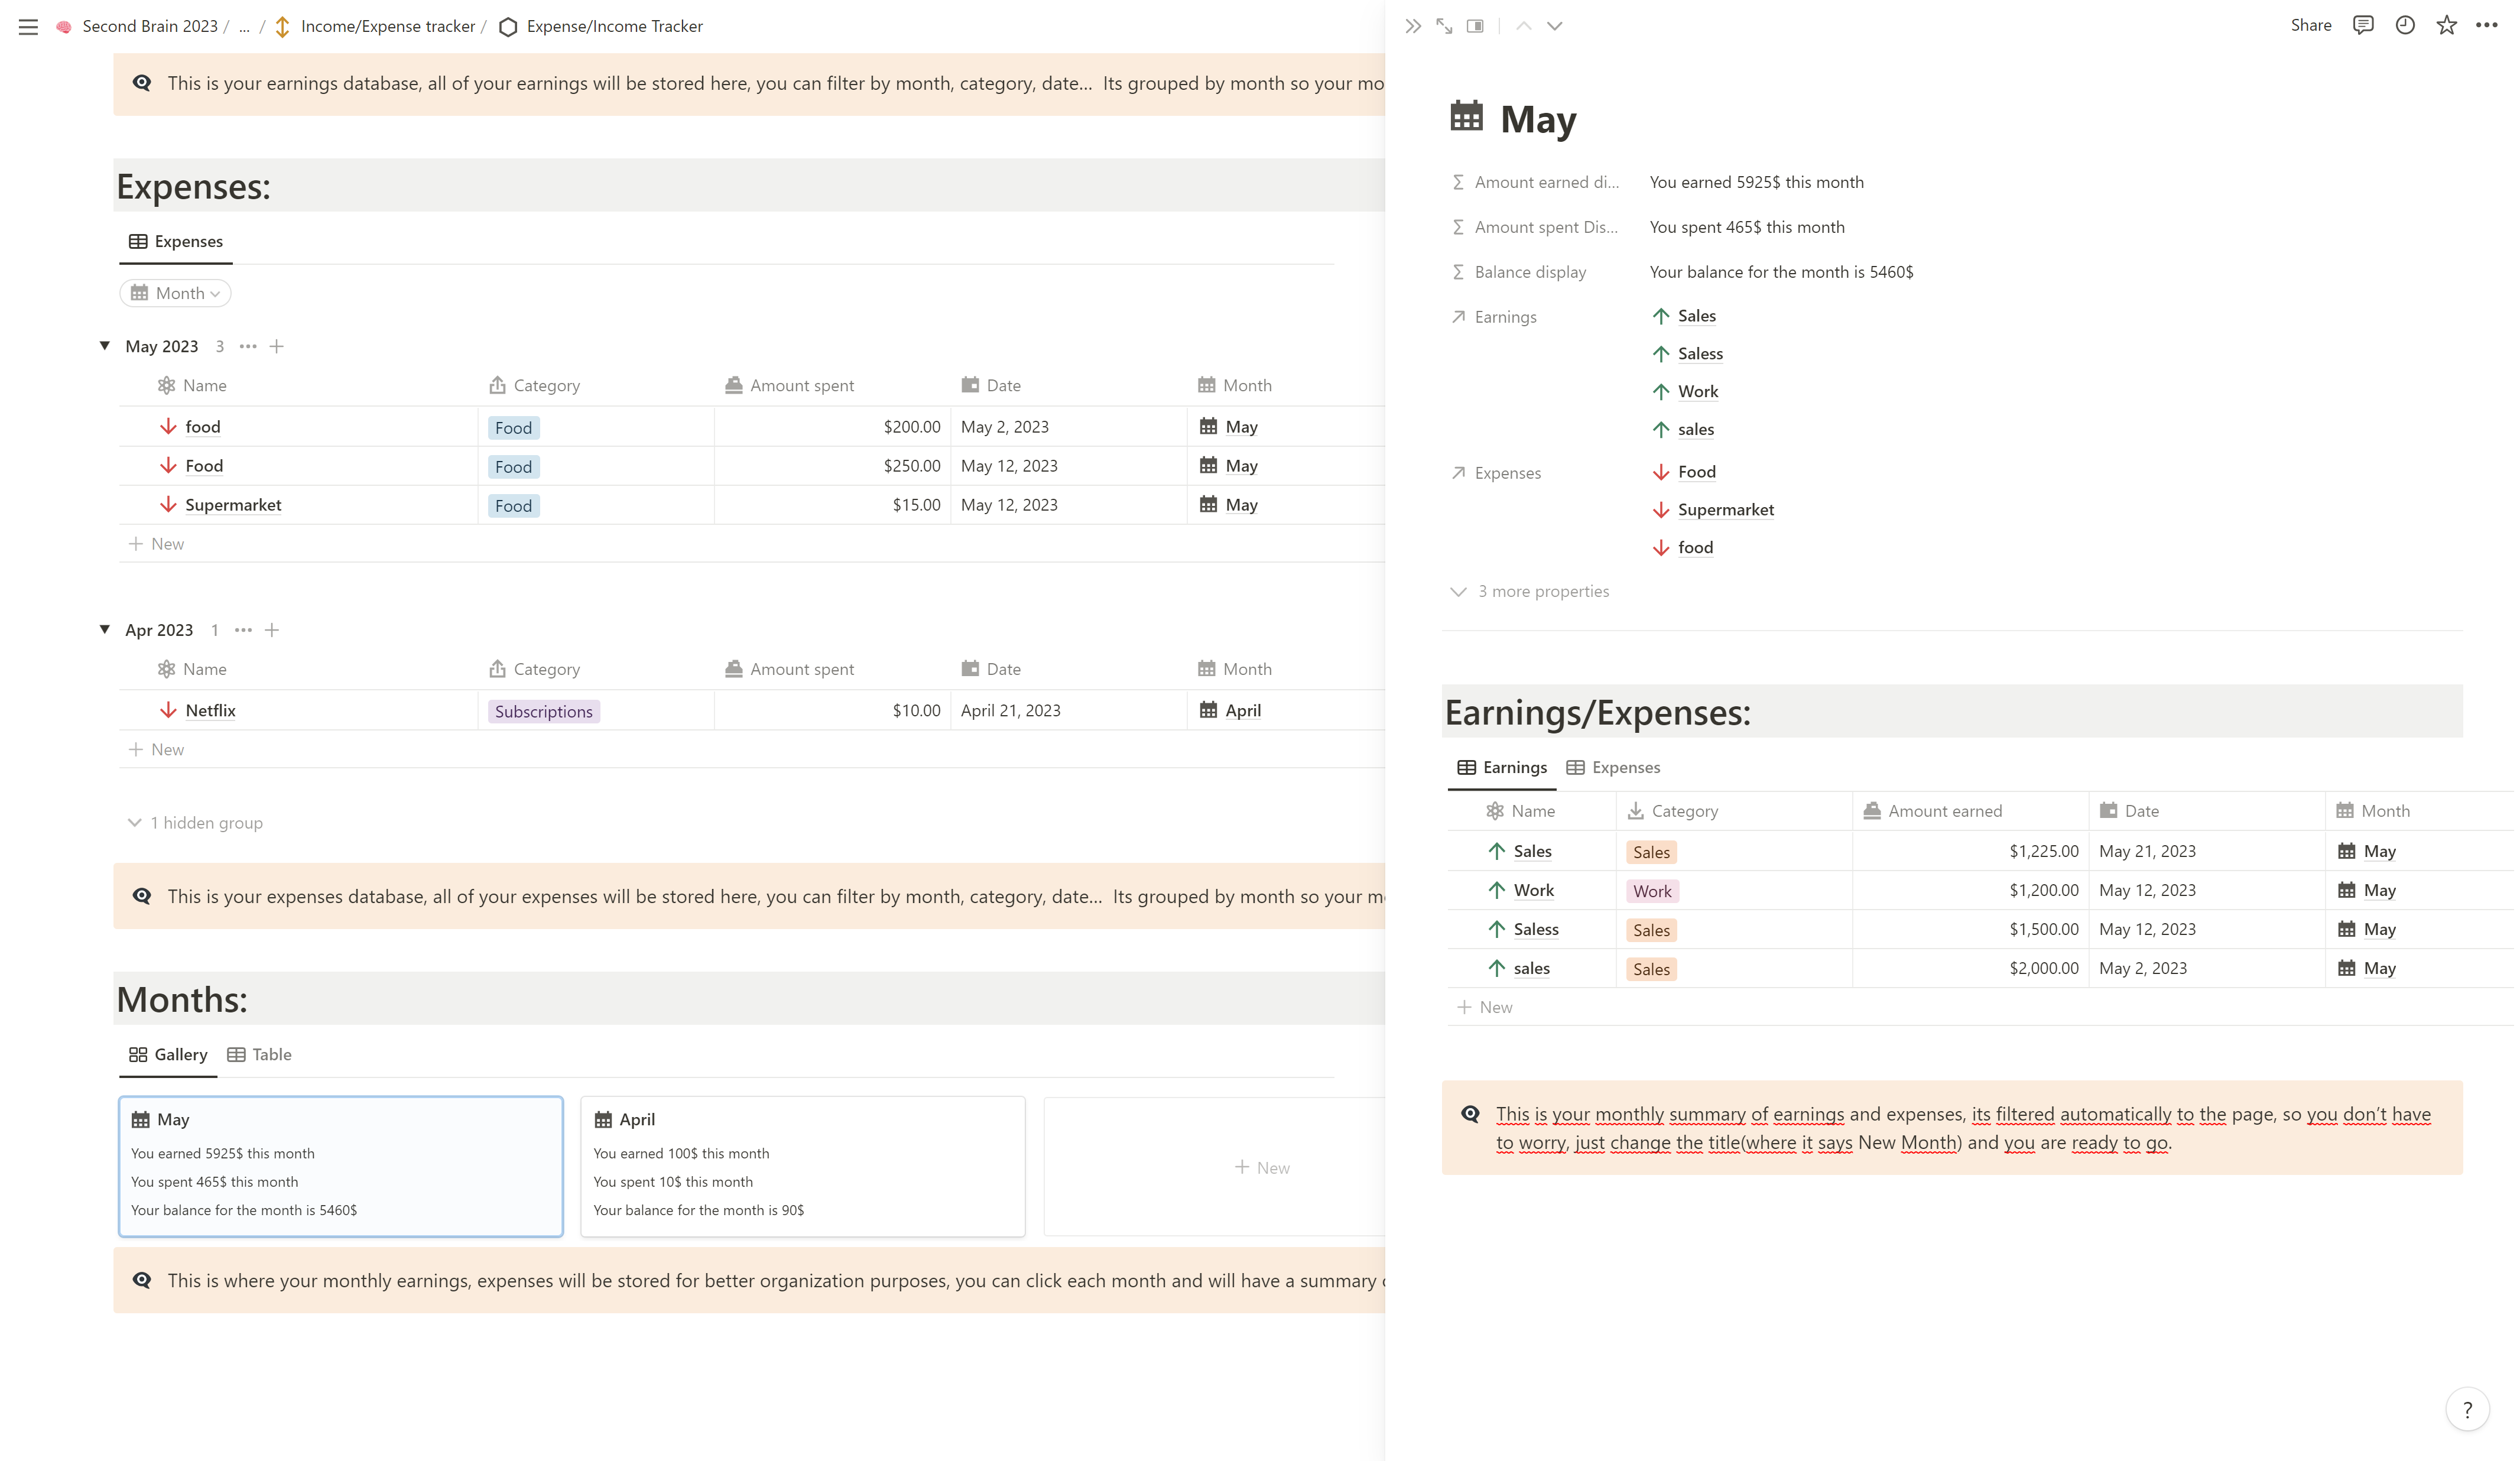The width and height of the screenshot is (2520, 1461).
Task: Open the April month relation in Netflix row
Action: (1242, 711)
